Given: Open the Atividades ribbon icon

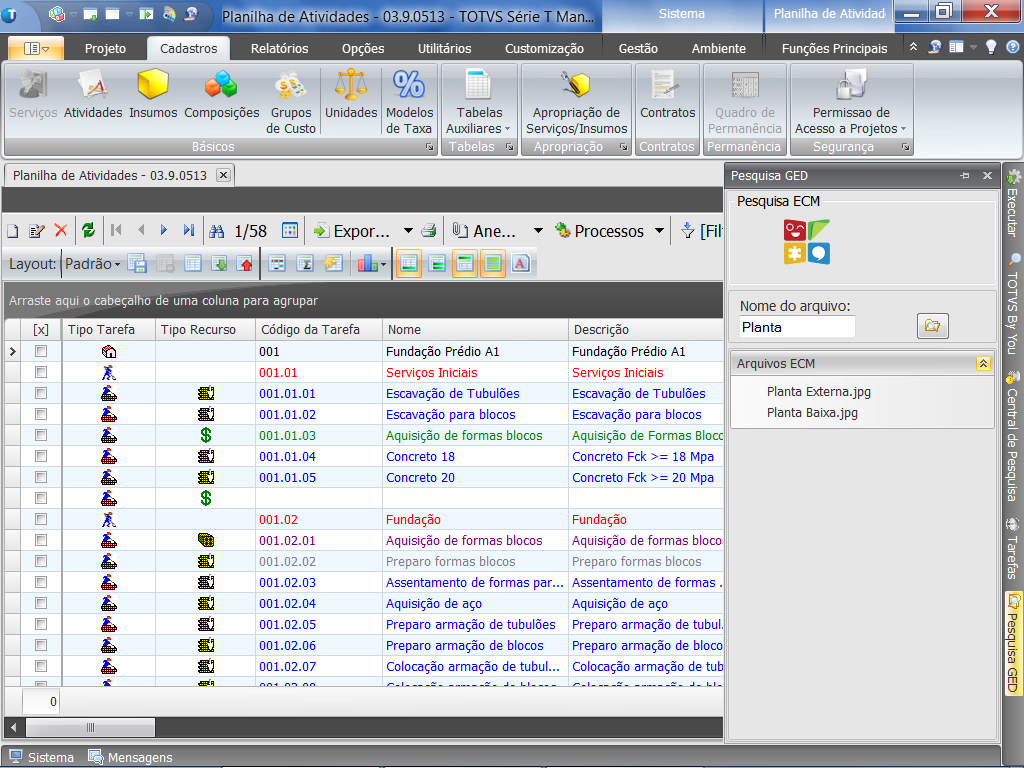Looking at the screenshot, I should [x=93, y=95].
